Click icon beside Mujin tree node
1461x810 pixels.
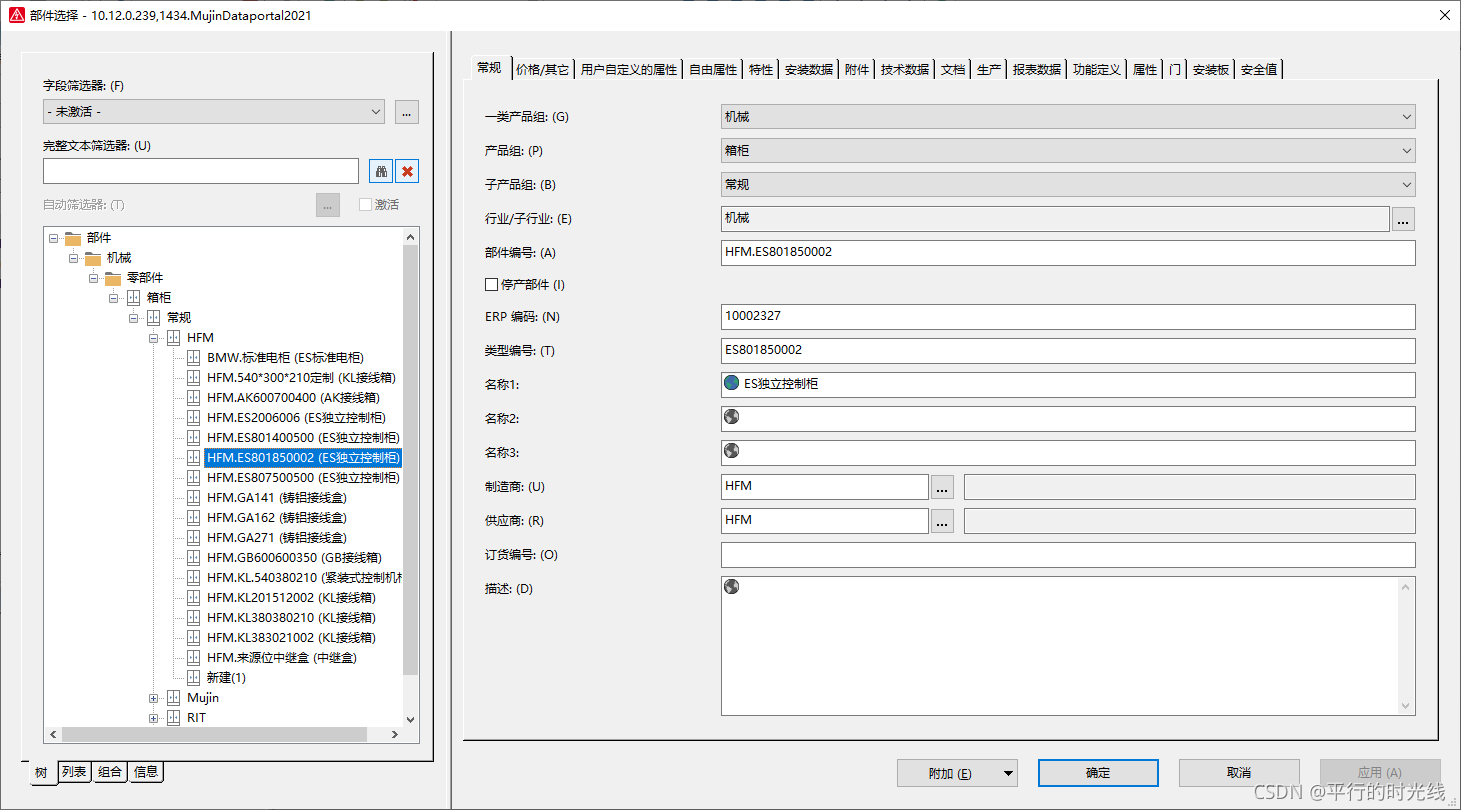[x=173, y=697]
